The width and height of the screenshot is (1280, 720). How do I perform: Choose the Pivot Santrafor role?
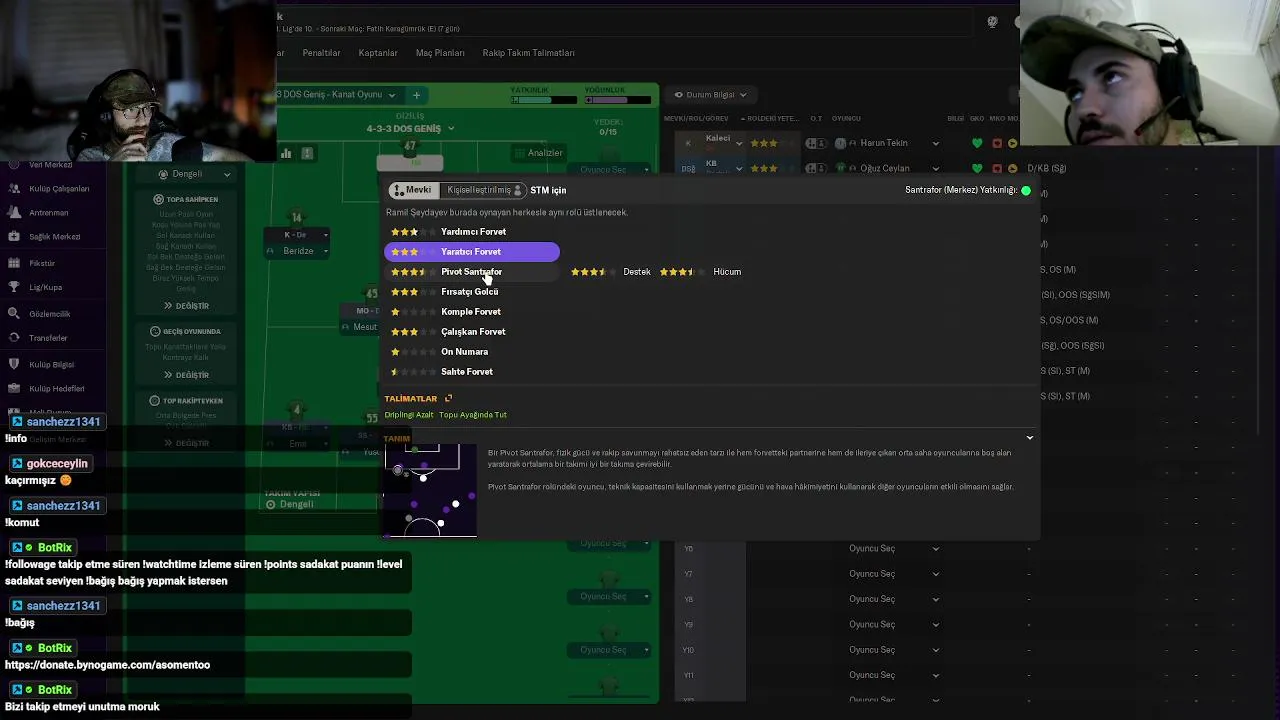pyautogui.click(x=472, y=272)
